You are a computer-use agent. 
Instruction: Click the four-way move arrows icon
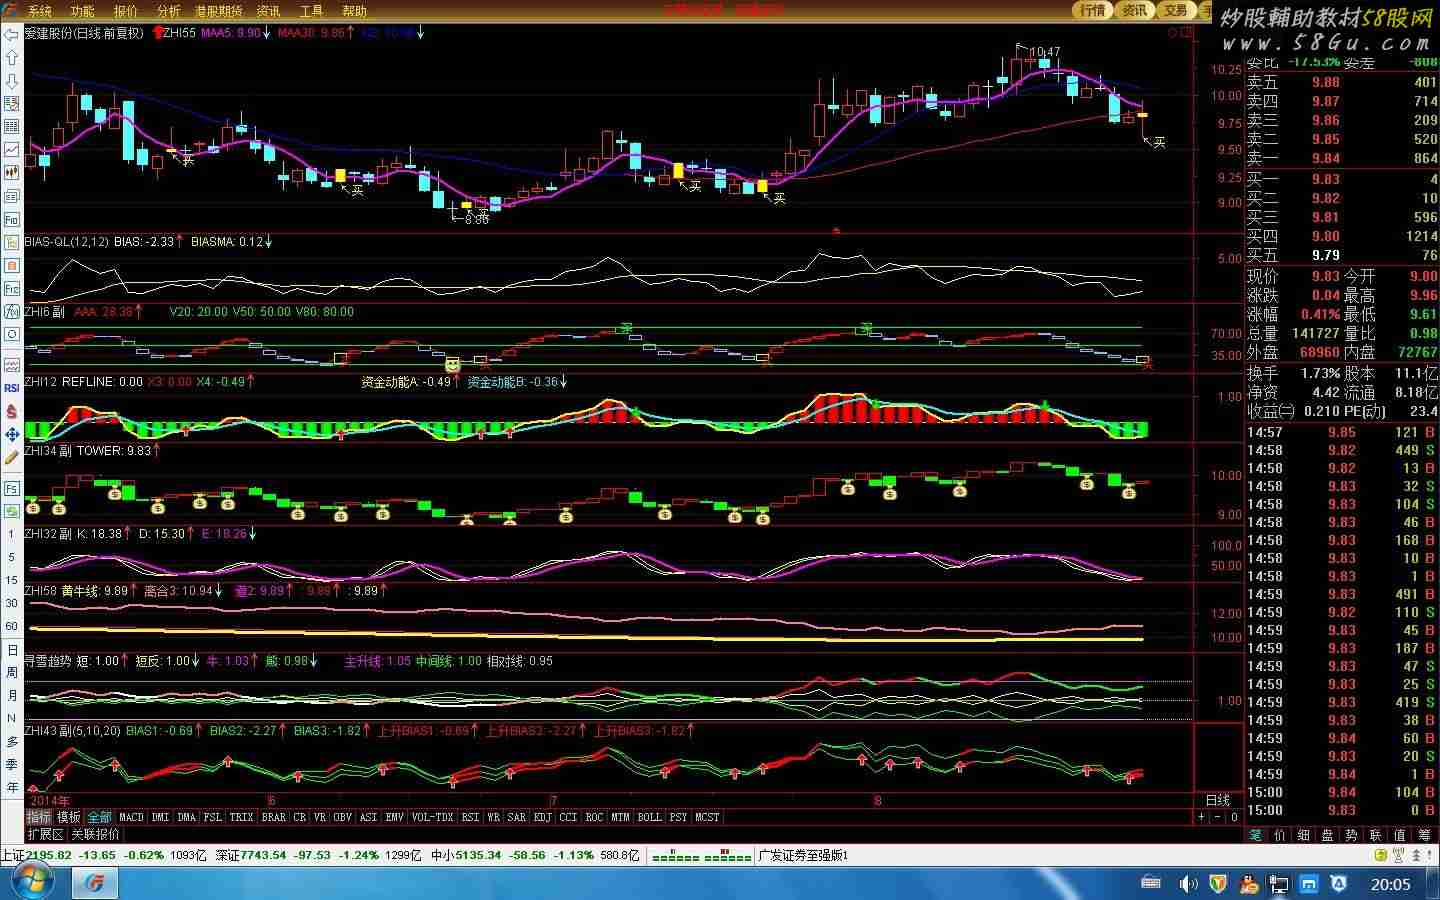12,434
